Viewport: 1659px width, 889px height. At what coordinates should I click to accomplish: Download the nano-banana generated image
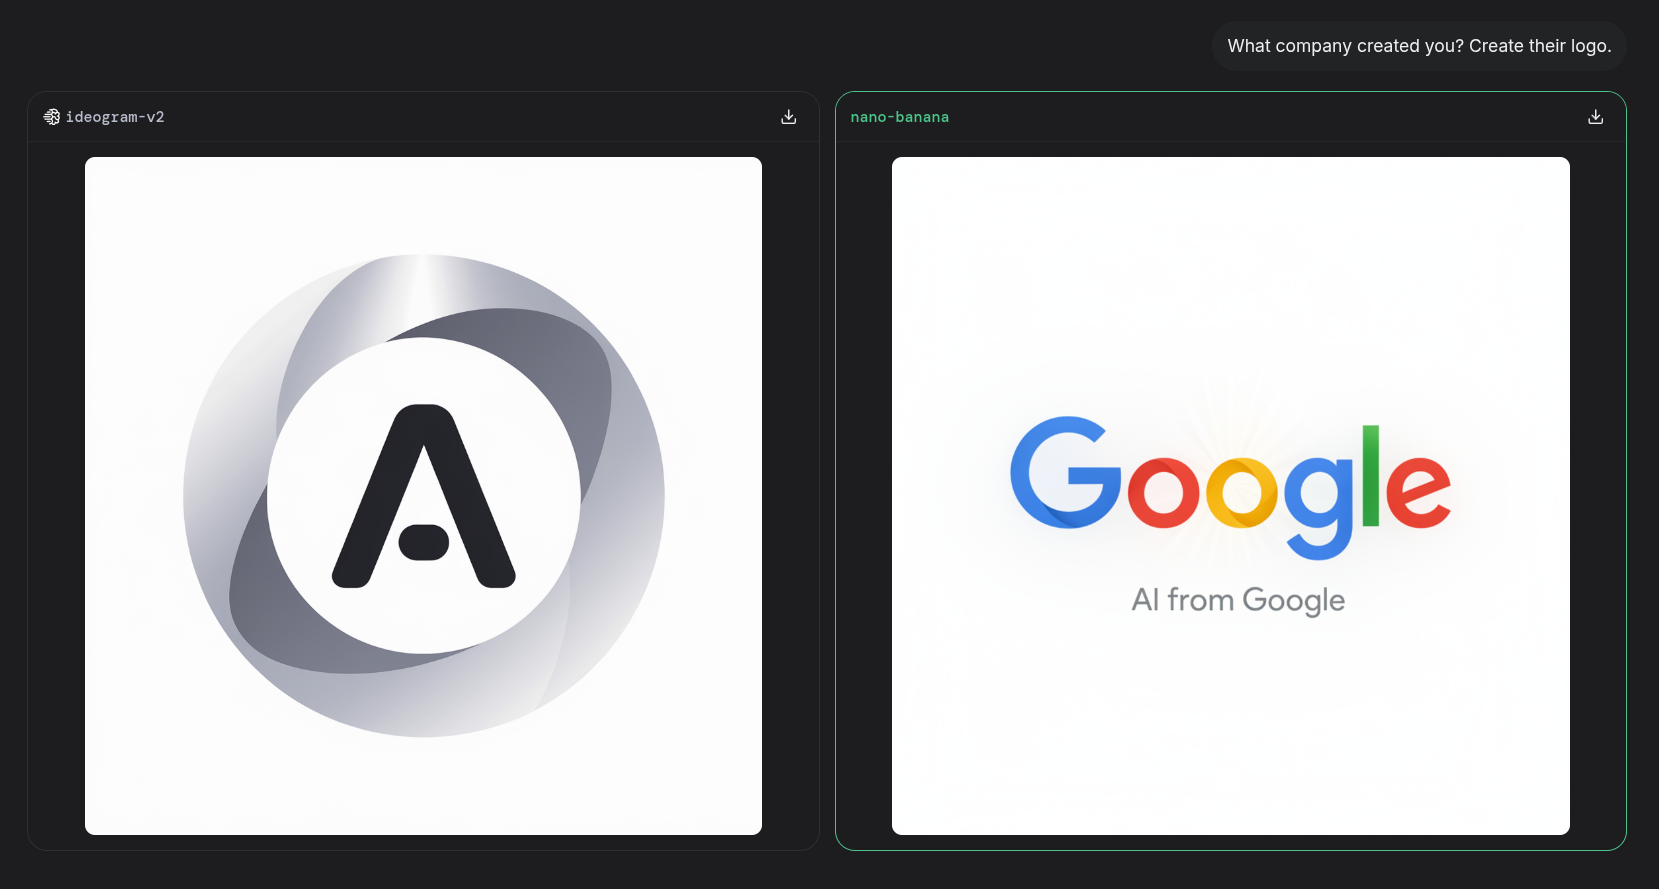[x=1596, y=117]
